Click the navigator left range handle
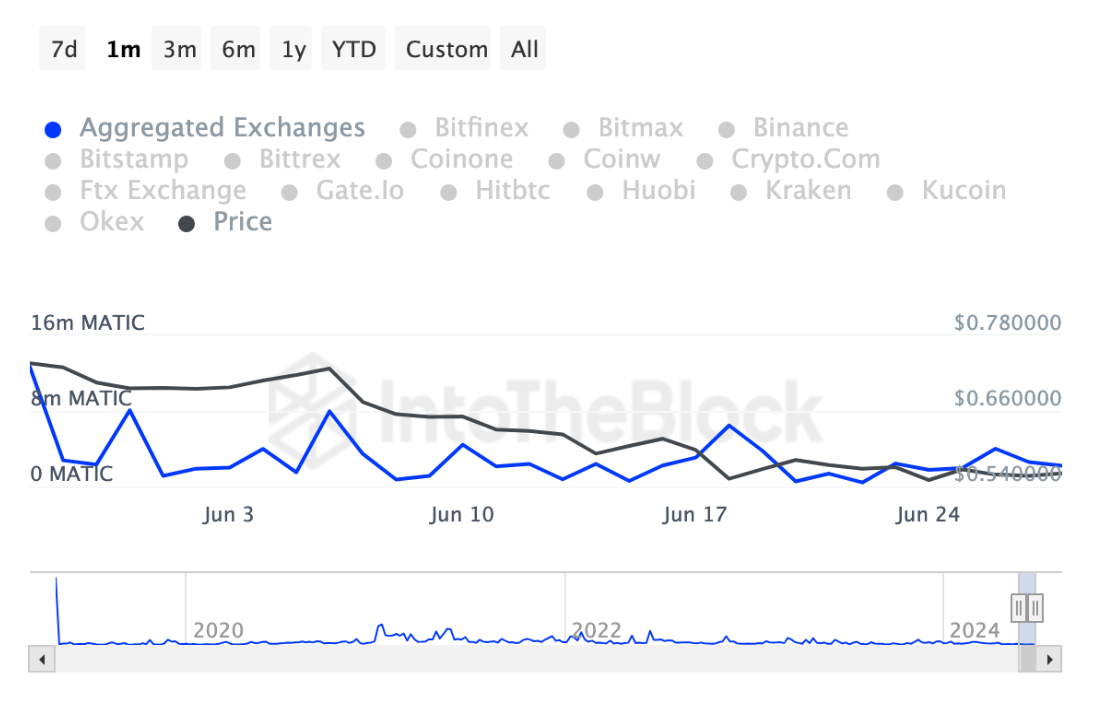 tap(1019, 606)
